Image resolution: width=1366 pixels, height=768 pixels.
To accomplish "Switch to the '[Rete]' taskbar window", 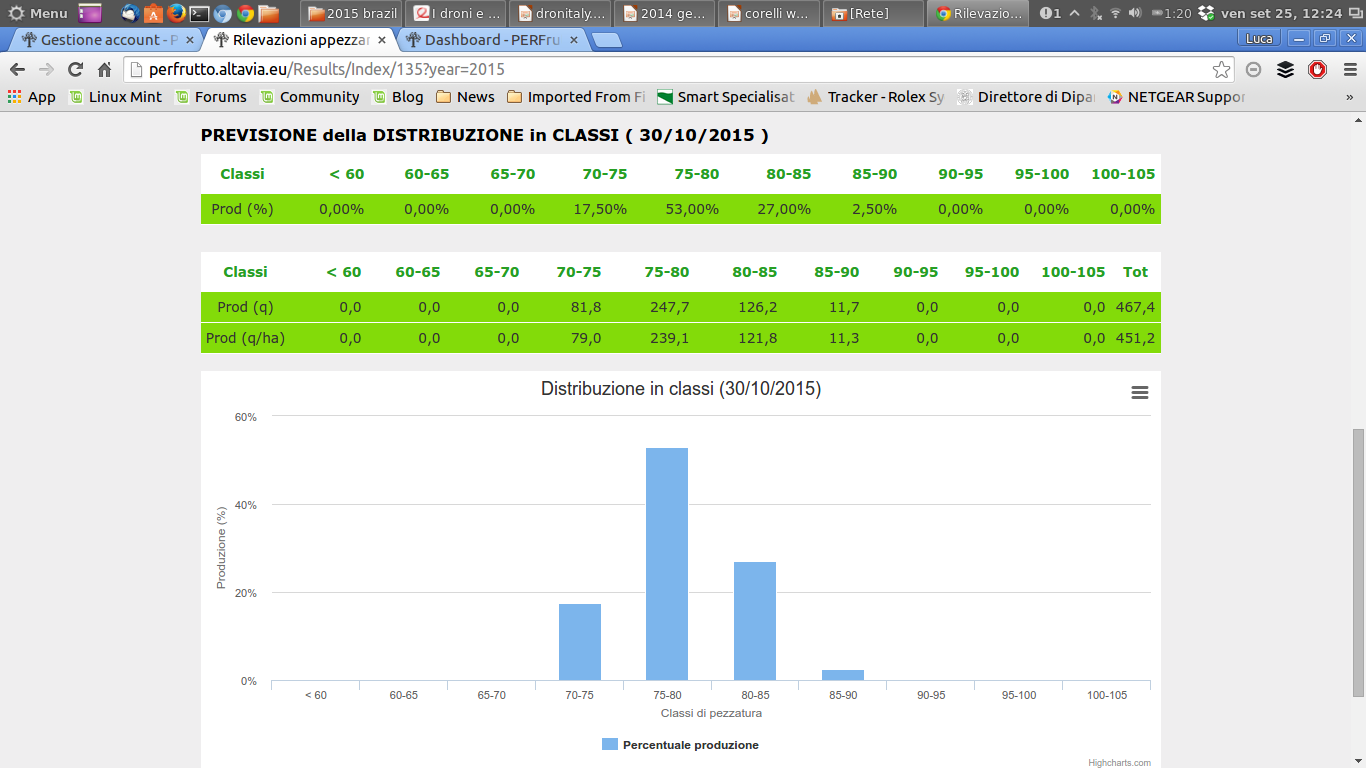I will [872, 14].
